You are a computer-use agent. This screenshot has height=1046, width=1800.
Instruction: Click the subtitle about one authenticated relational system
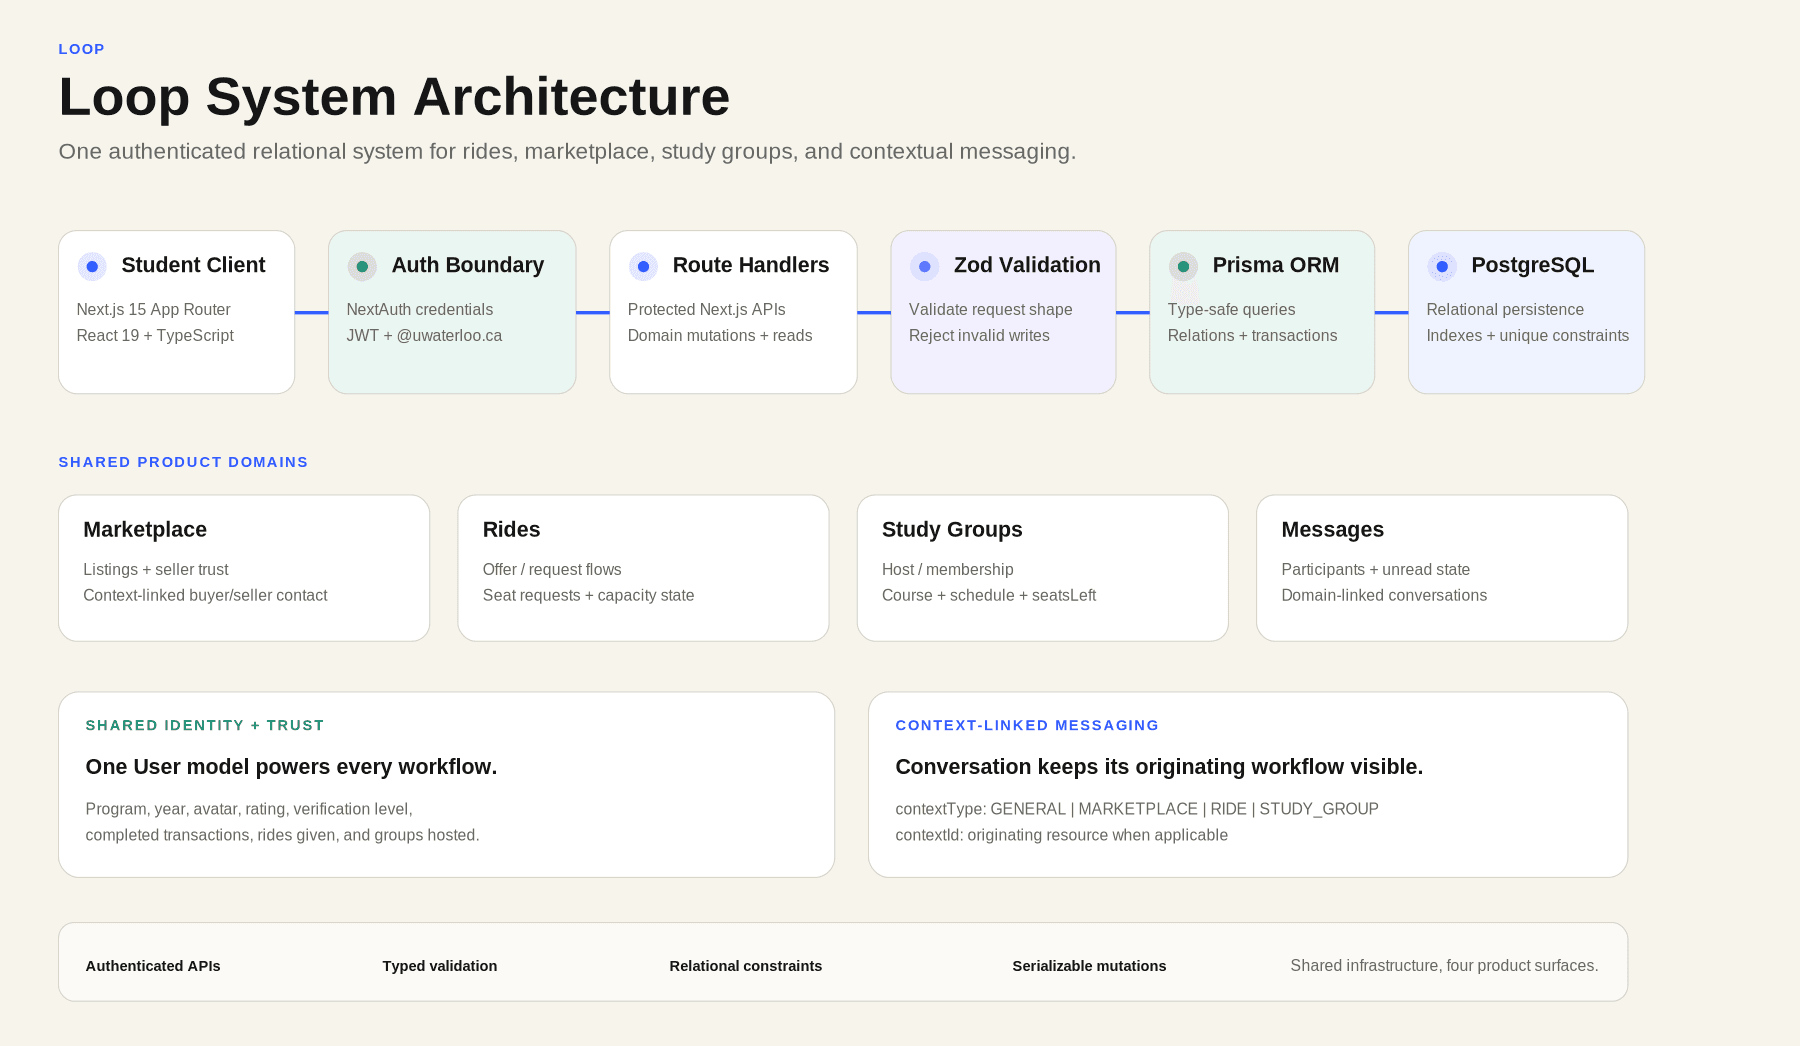pyautogui.click(x=567, y=151)
